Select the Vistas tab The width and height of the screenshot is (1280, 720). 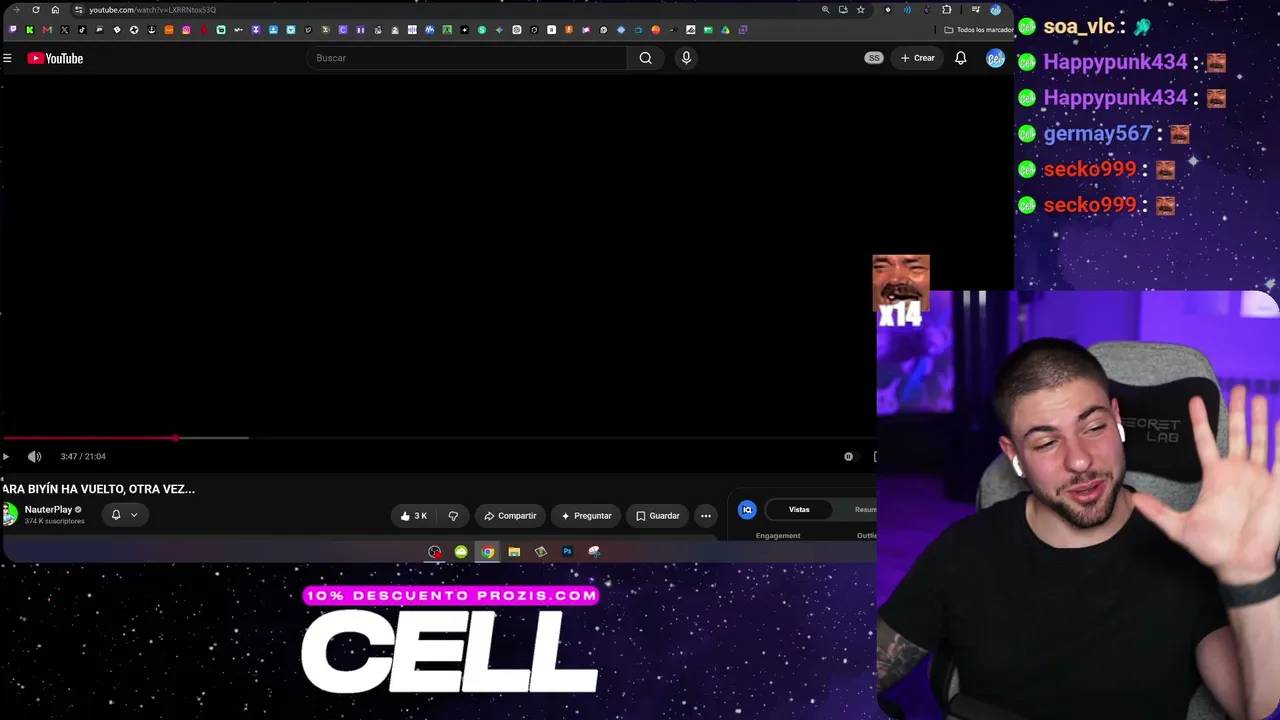click(799, 510)
